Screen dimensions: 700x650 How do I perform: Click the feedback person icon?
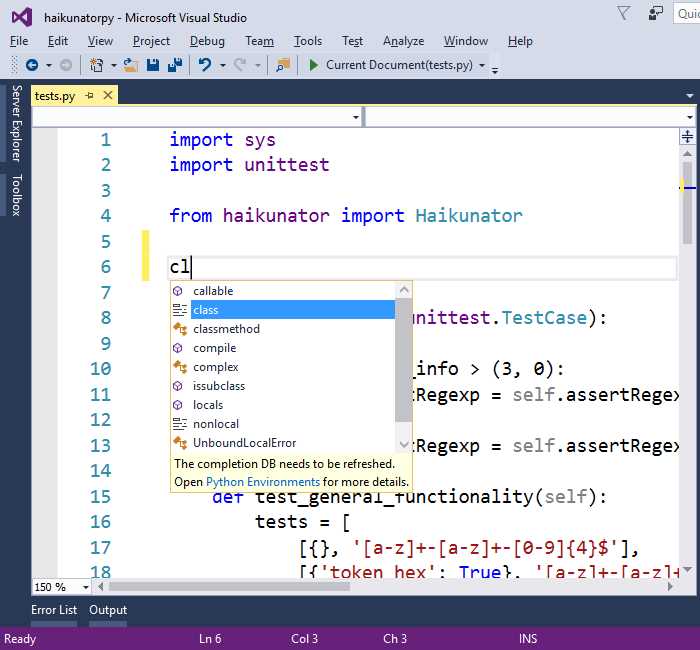[655, 13]
